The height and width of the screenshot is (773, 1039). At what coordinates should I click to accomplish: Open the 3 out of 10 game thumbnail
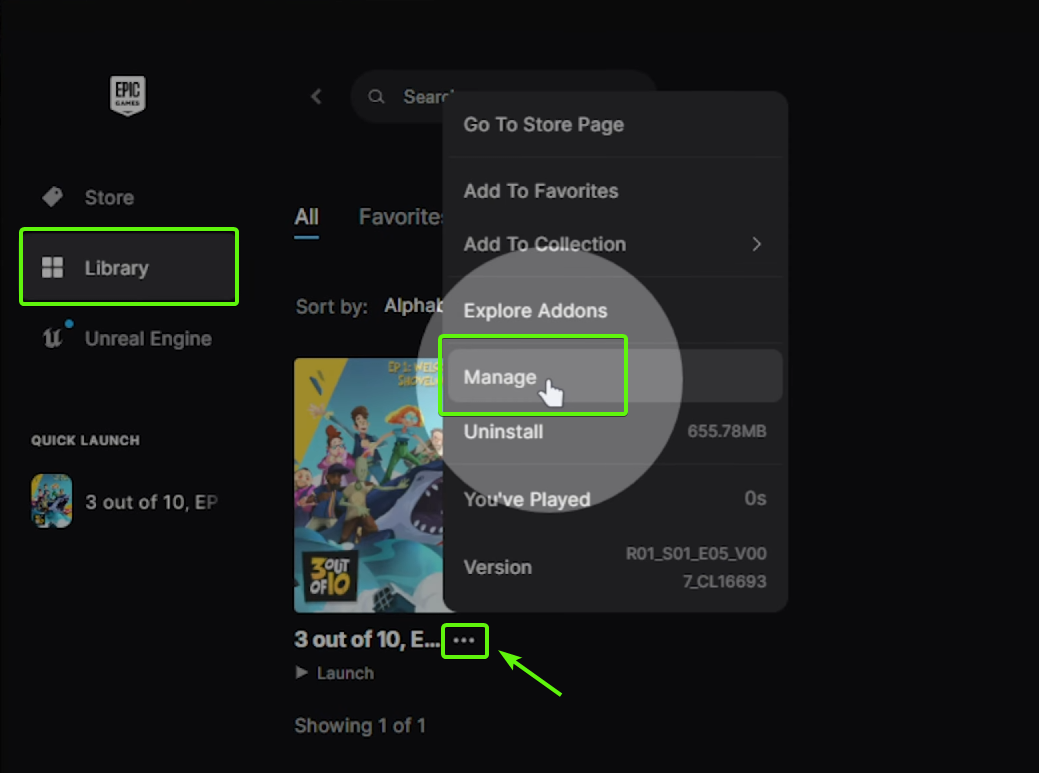(368, 485)
